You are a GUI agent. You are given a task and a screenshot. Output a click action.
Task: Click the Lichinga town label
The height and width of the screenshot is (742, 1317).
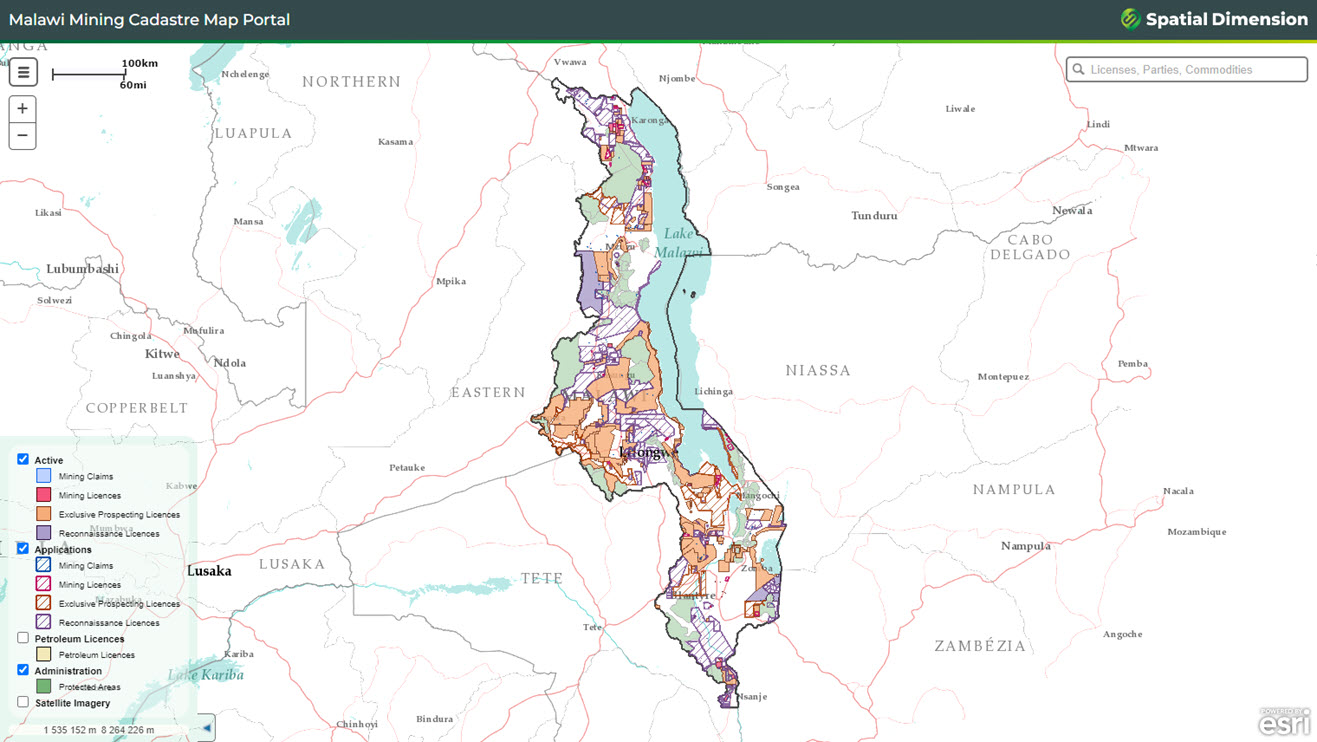713,392
